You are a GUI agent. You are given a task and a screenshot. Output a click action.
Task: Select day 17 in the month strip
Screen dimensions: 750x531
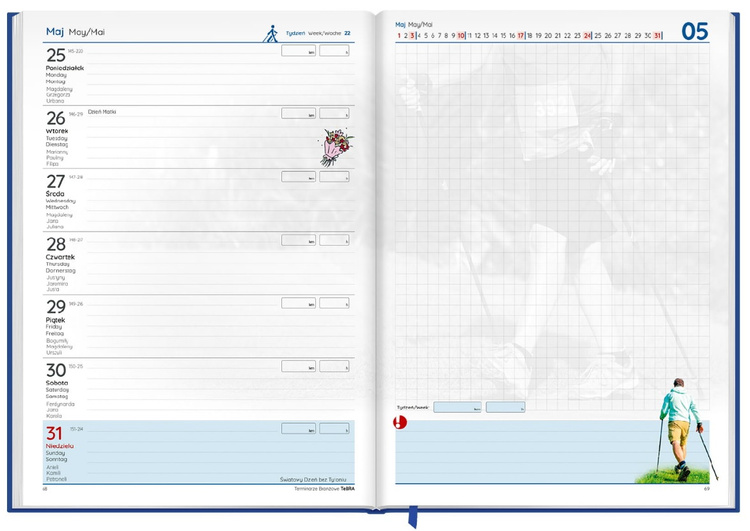(520, 36)
